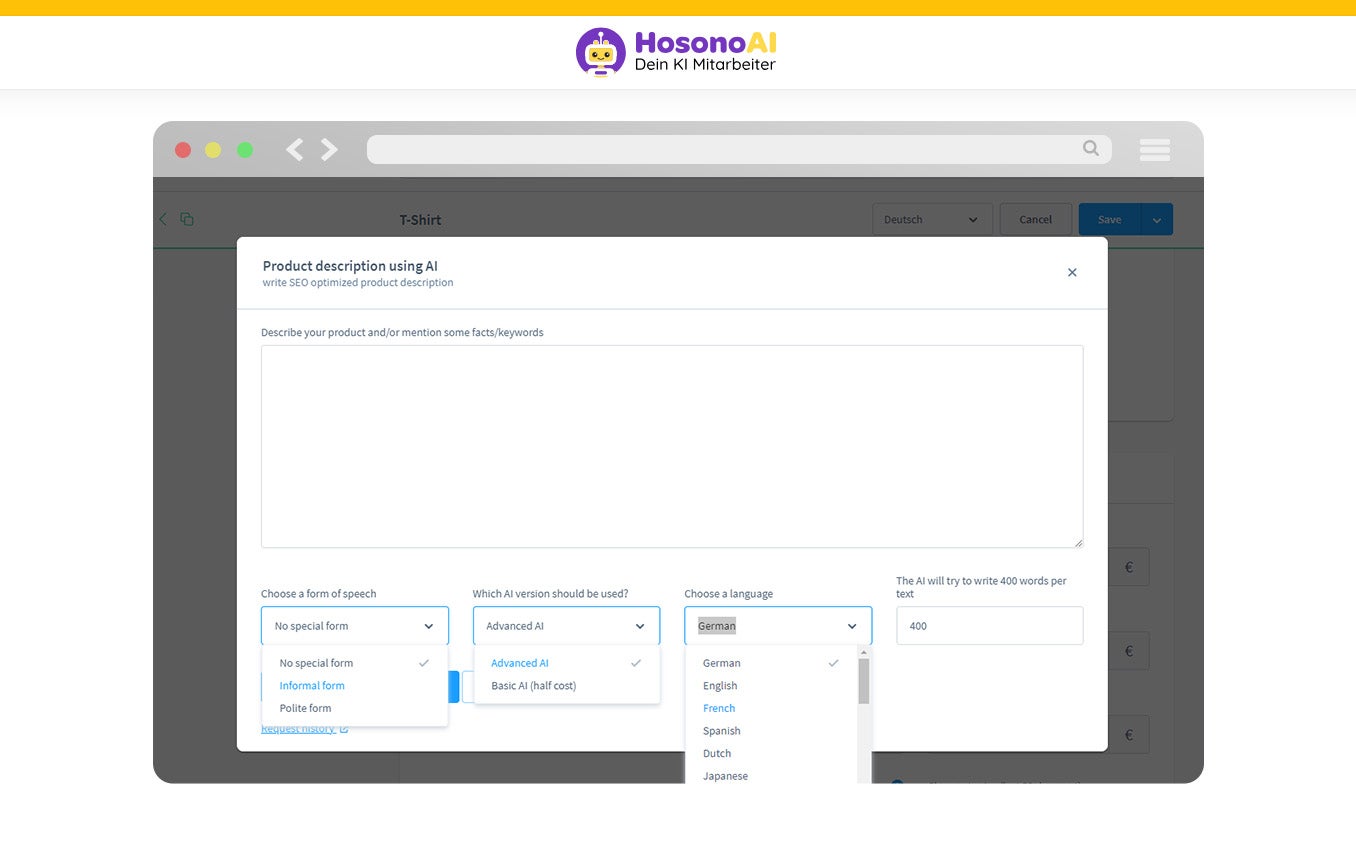
Task: Open the Choose a language dropdown
Action: pyautogui.click(x=778, y=626)
